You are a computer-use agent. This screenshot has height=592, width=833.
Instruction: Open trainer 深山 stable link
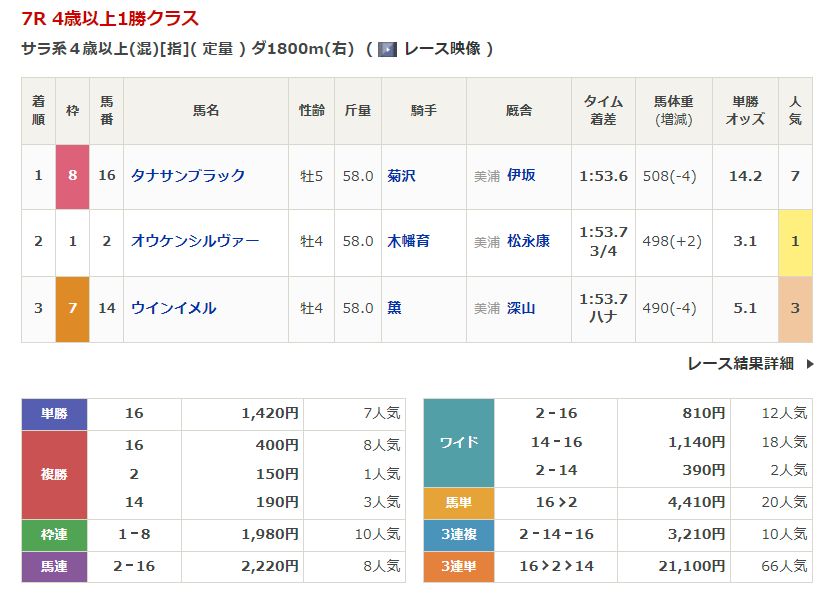click(521, 308)
